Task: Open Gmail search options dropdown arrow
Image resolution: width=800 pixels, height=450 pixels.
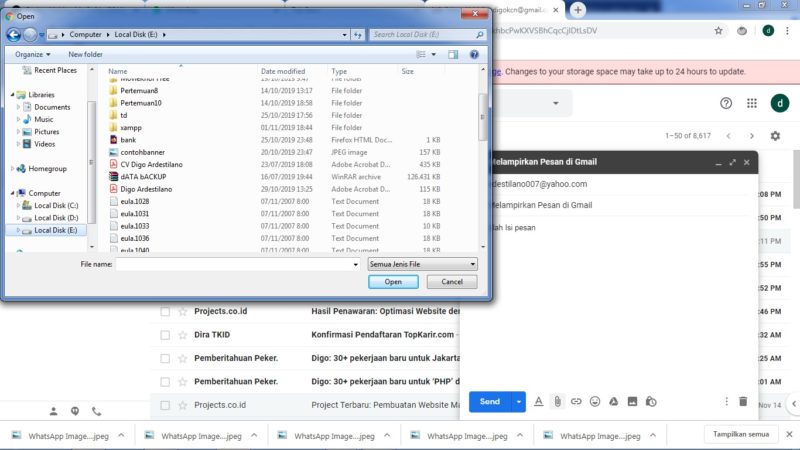Action: coord(556,103)
